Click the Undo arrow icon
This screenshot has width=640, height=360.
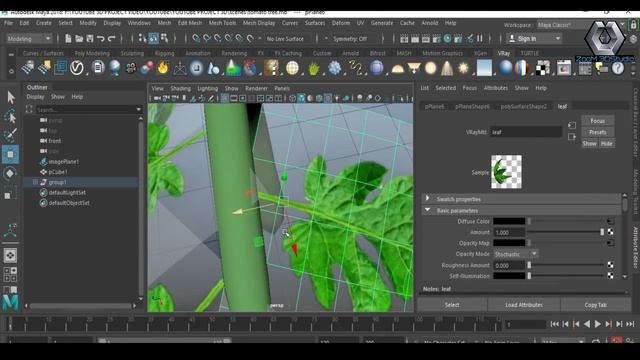(100, 39)
